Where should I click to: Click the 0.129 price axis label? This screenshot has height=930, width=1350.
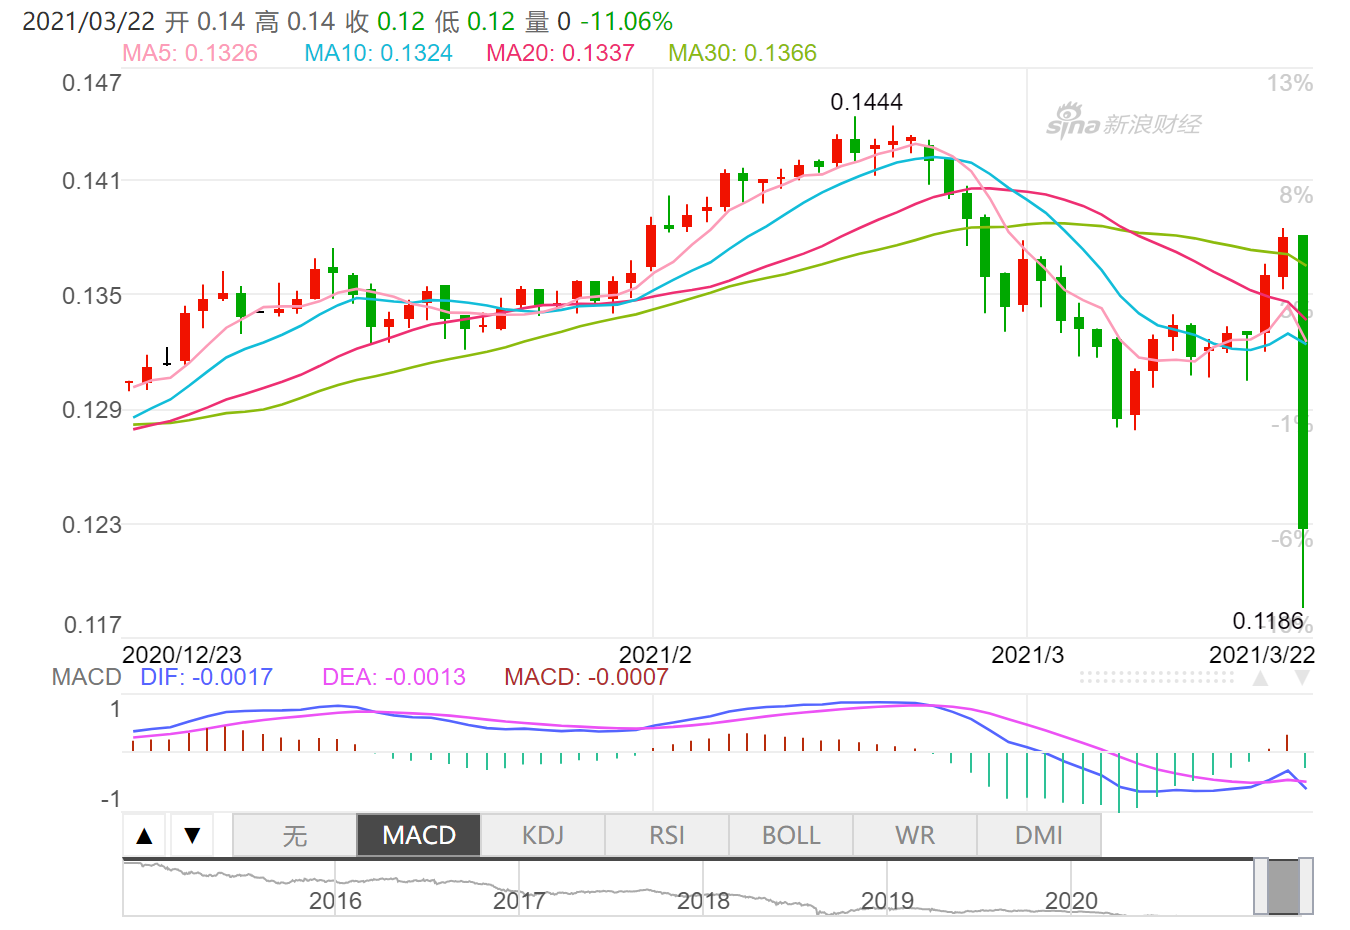click(x=92, y=410)
